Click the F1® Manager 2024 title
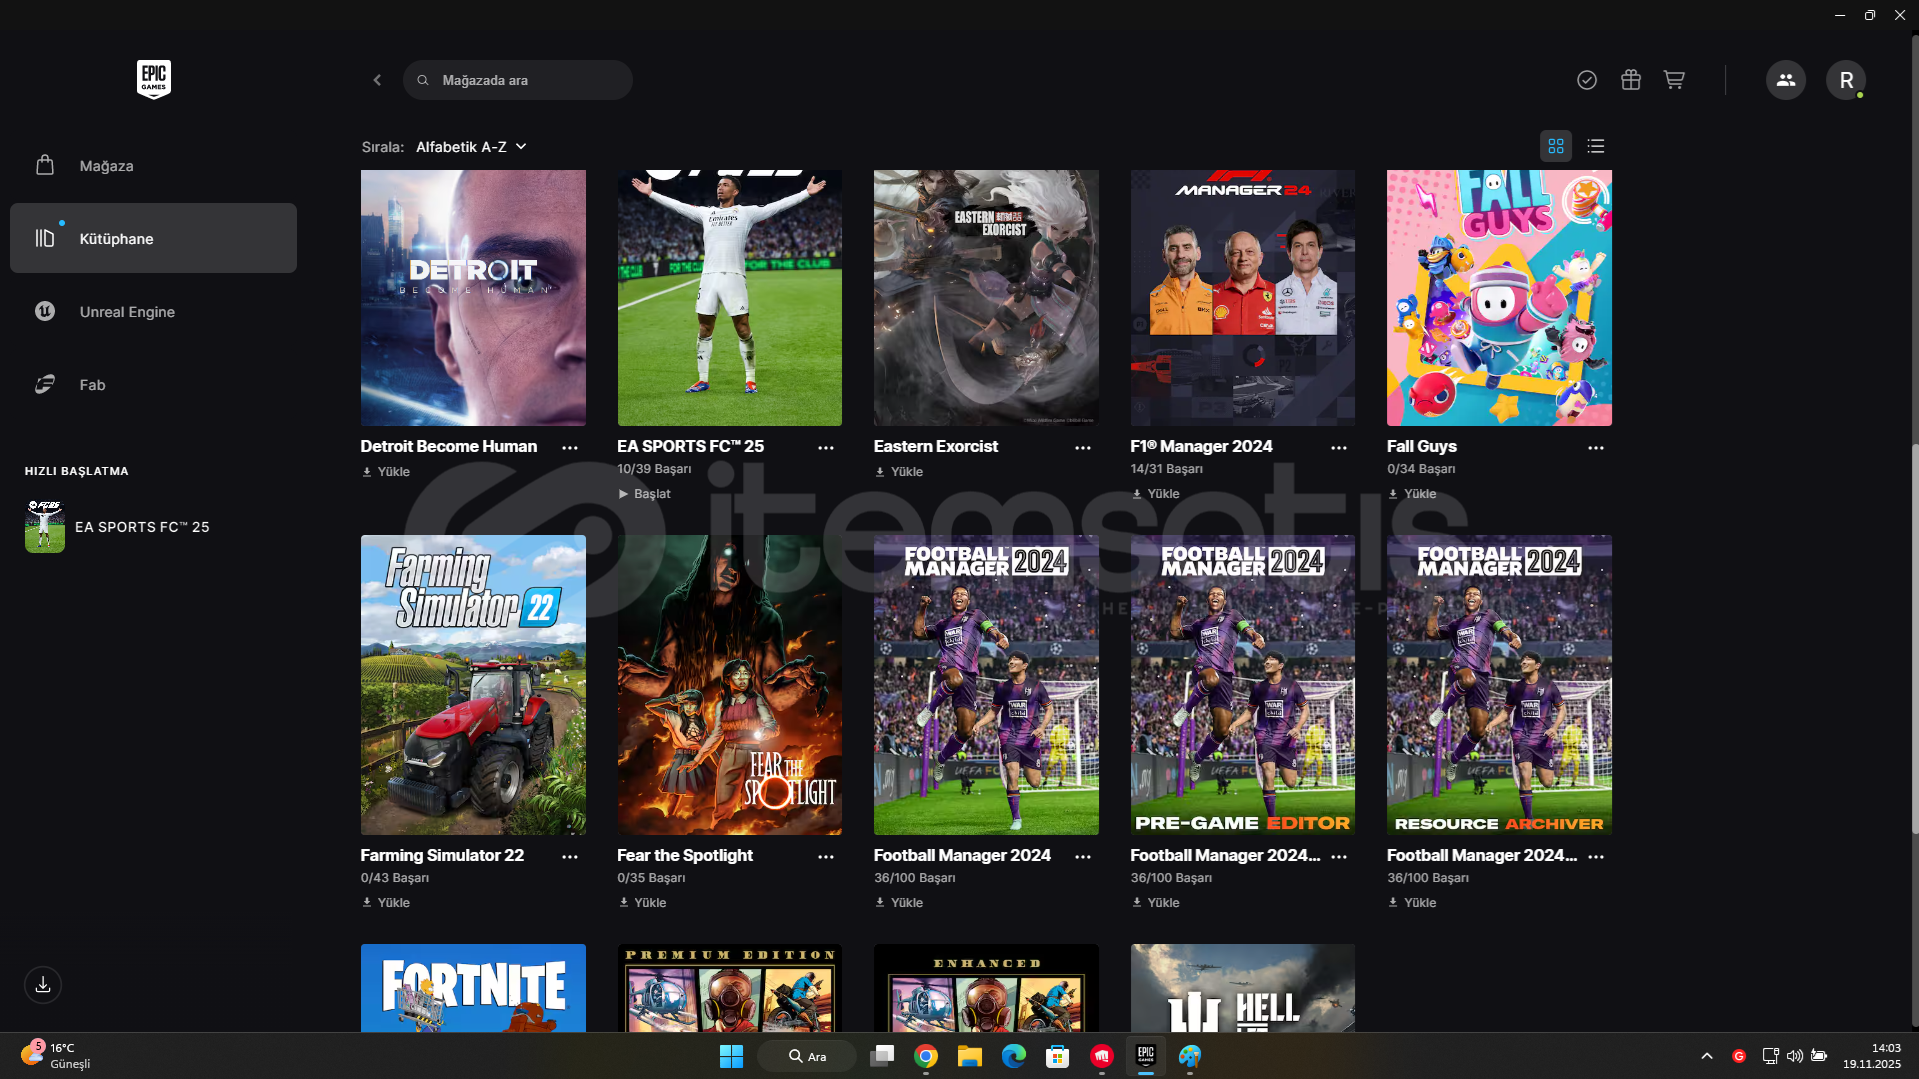The width and height of the screenshot is (1919, 1079). (x=1202, y=447)
